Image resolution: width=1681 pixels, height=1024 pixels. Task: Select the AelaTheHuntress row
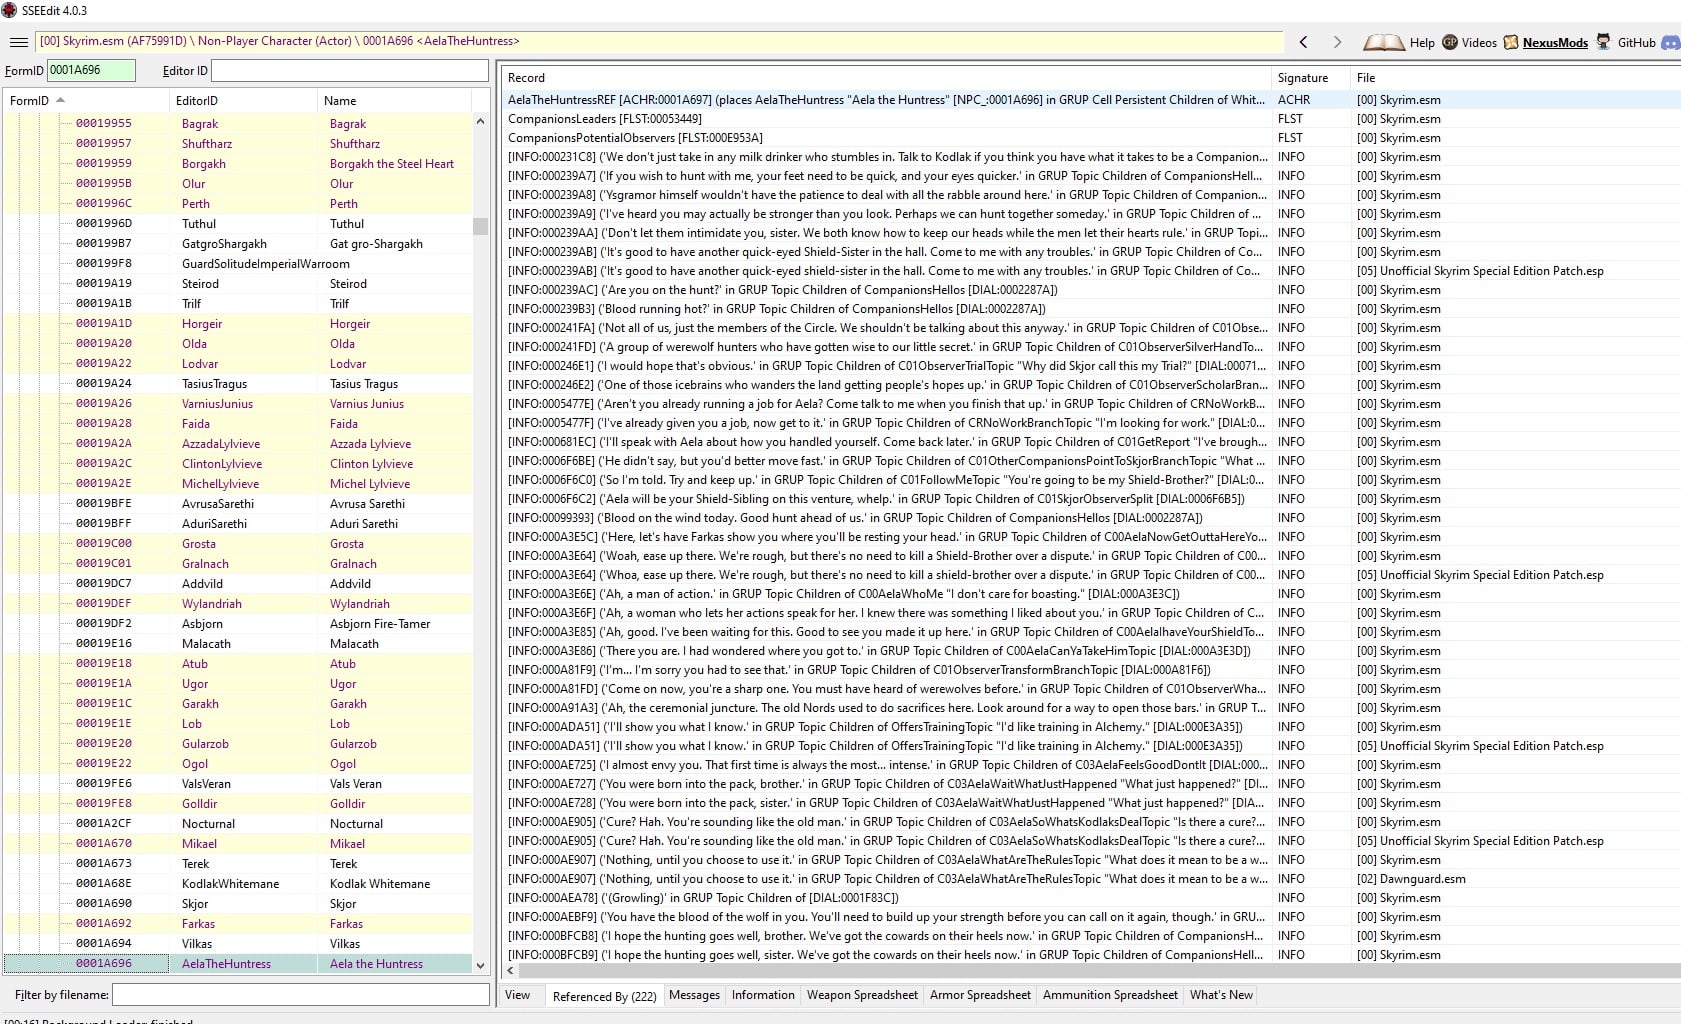pyautogui.click(x=238, y=963)
